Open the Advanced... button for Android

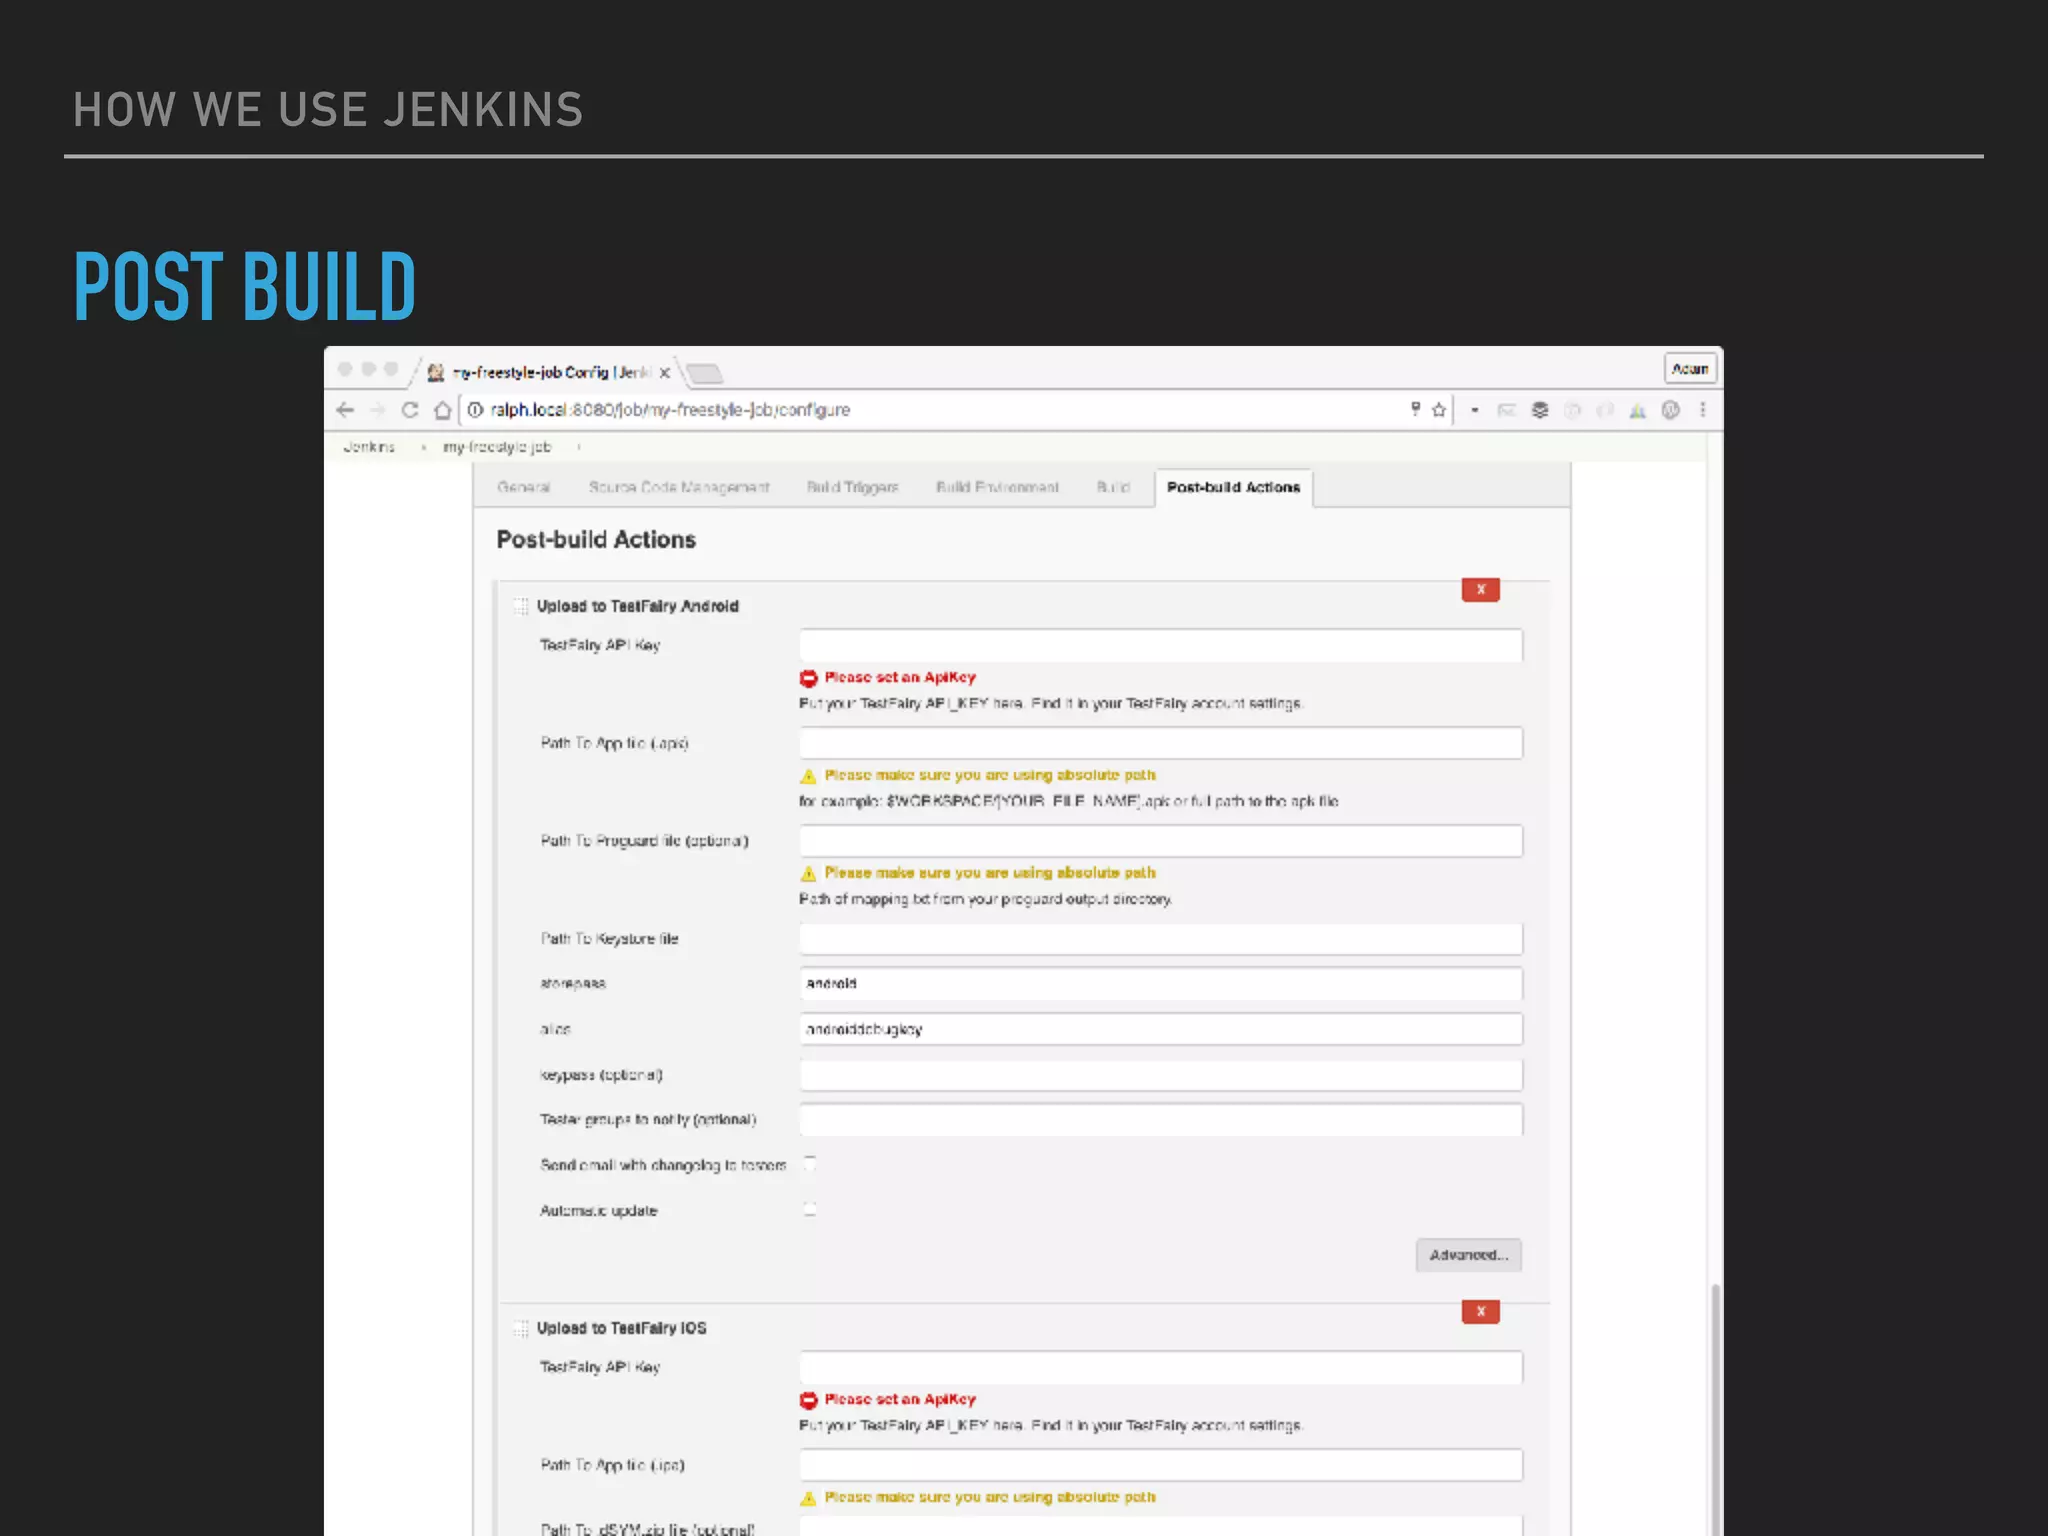click(x=1468, y=1255)
